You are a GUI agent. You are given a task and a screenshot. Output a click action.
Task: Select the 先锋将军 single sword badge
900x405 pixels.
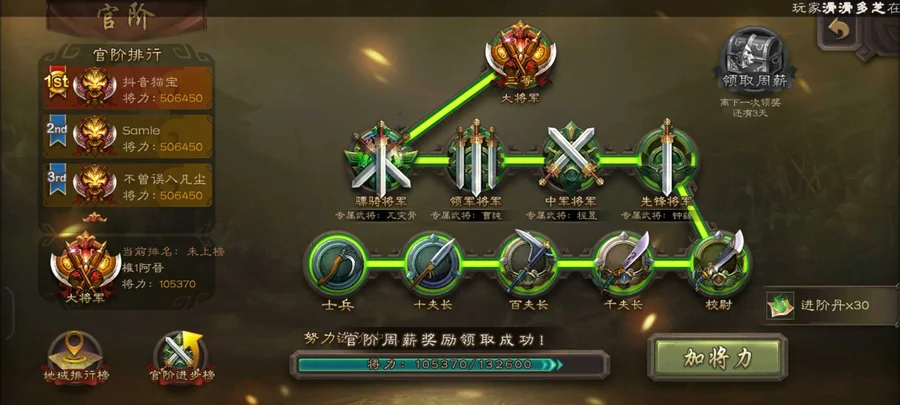click(666, 159)
